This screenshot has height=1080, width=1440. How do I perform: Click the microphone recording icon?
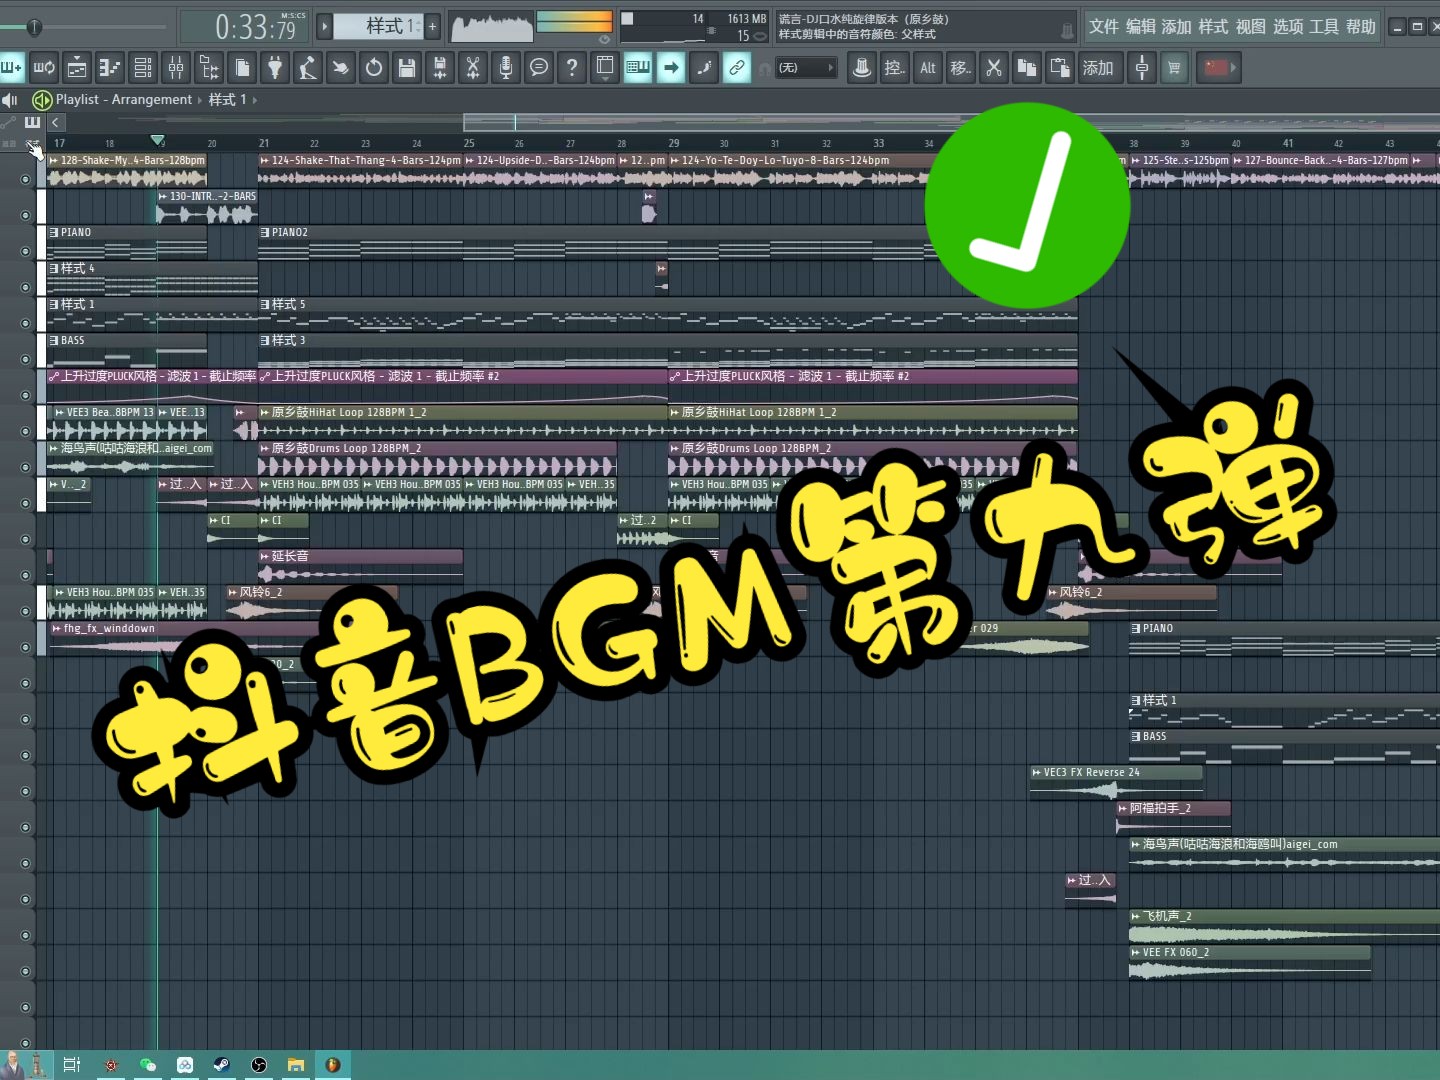coord(506,67)
